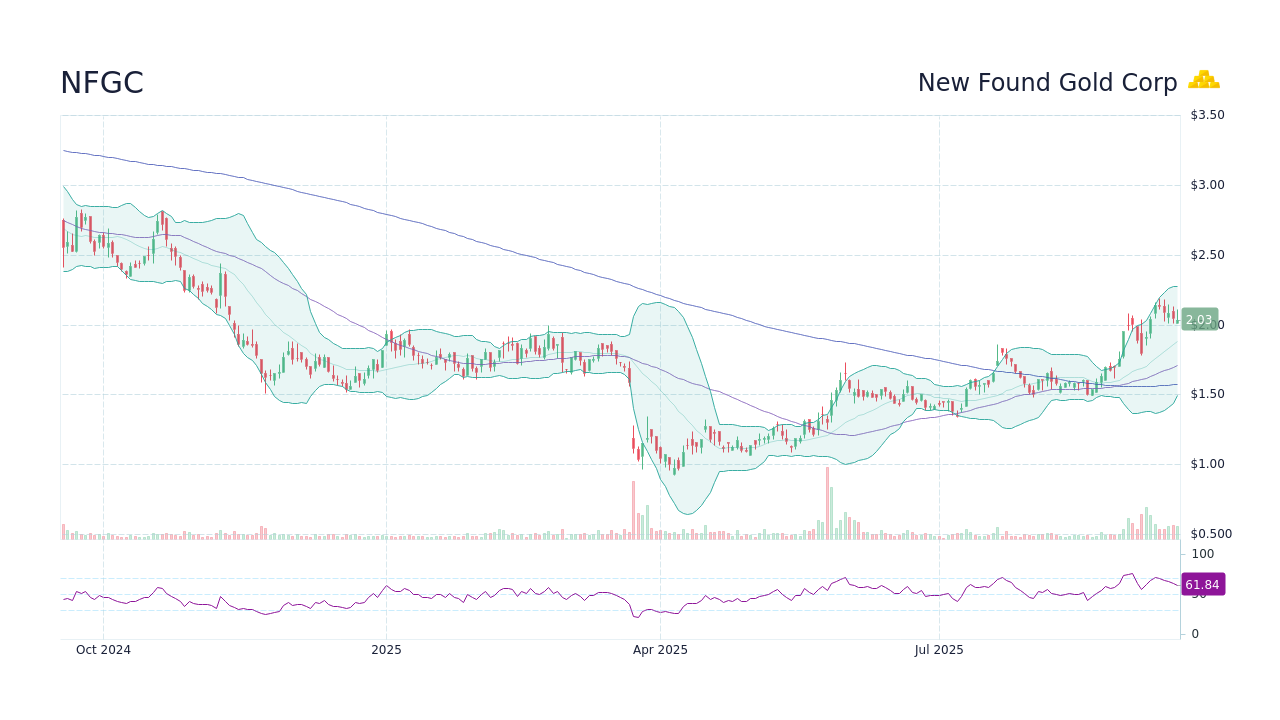
Task: Click the gold bars icon beside company name
Action: point(1204,81)
